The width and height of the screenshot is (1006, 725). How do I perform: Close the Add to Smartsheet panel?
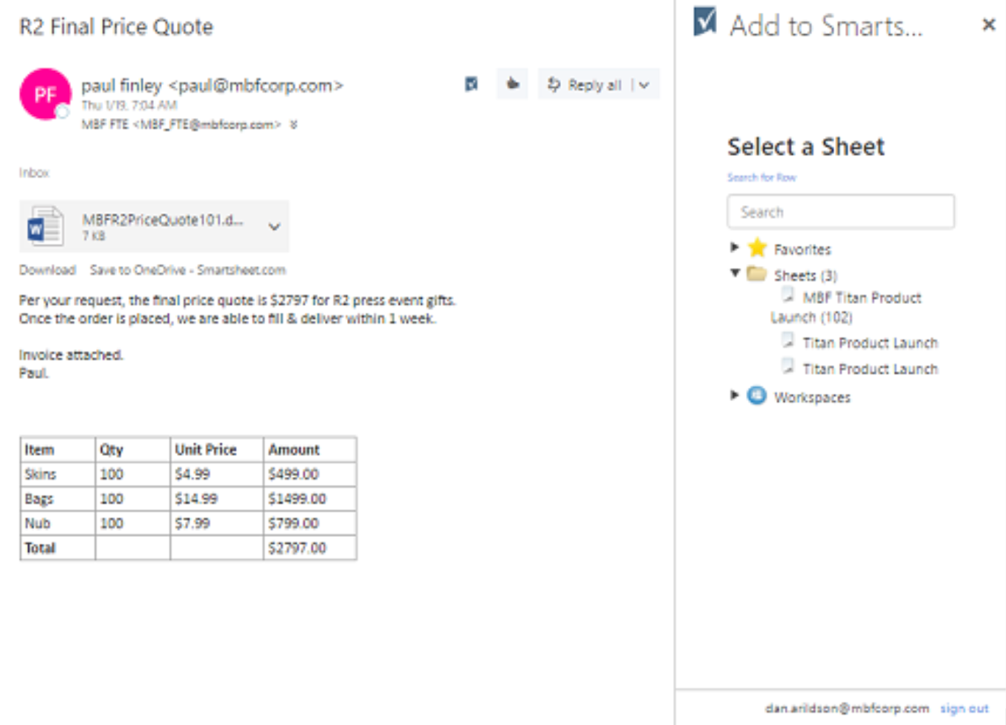click(x=989, y=24)
